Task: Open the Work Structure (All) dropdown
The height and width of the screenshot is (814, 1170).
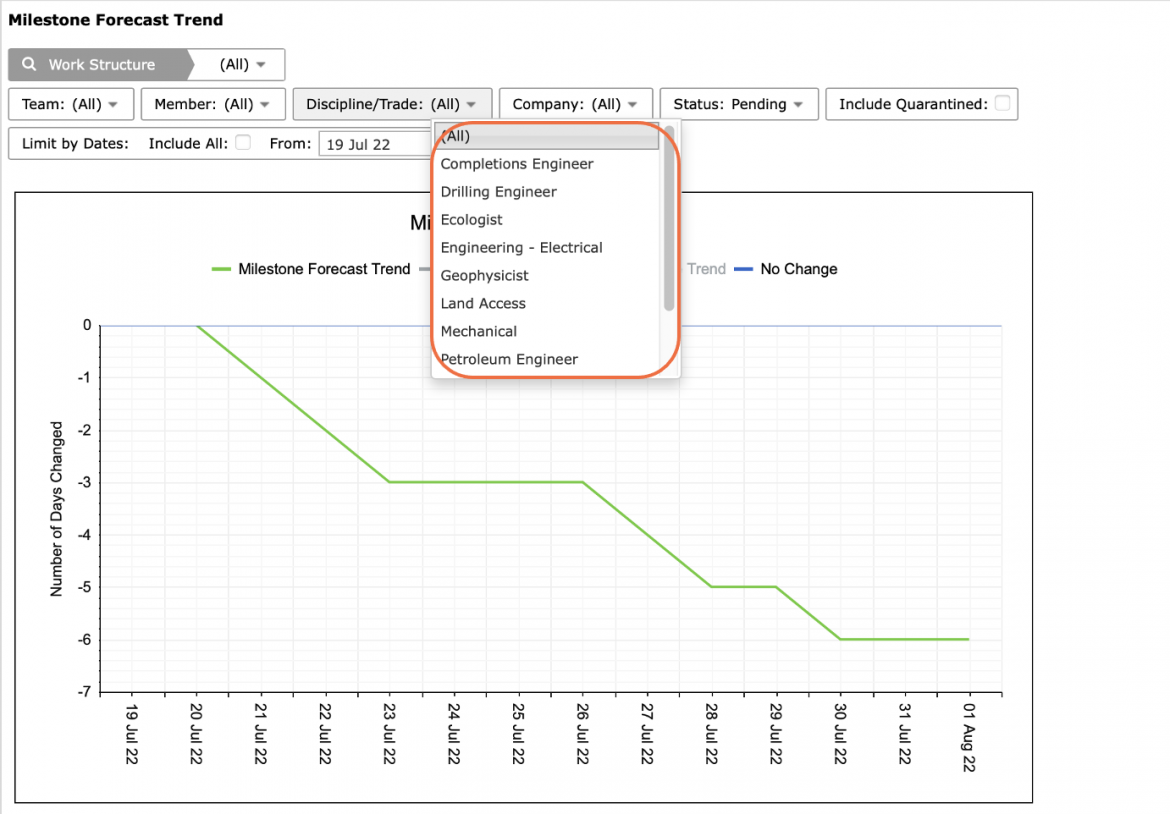Action: point(242,64)
